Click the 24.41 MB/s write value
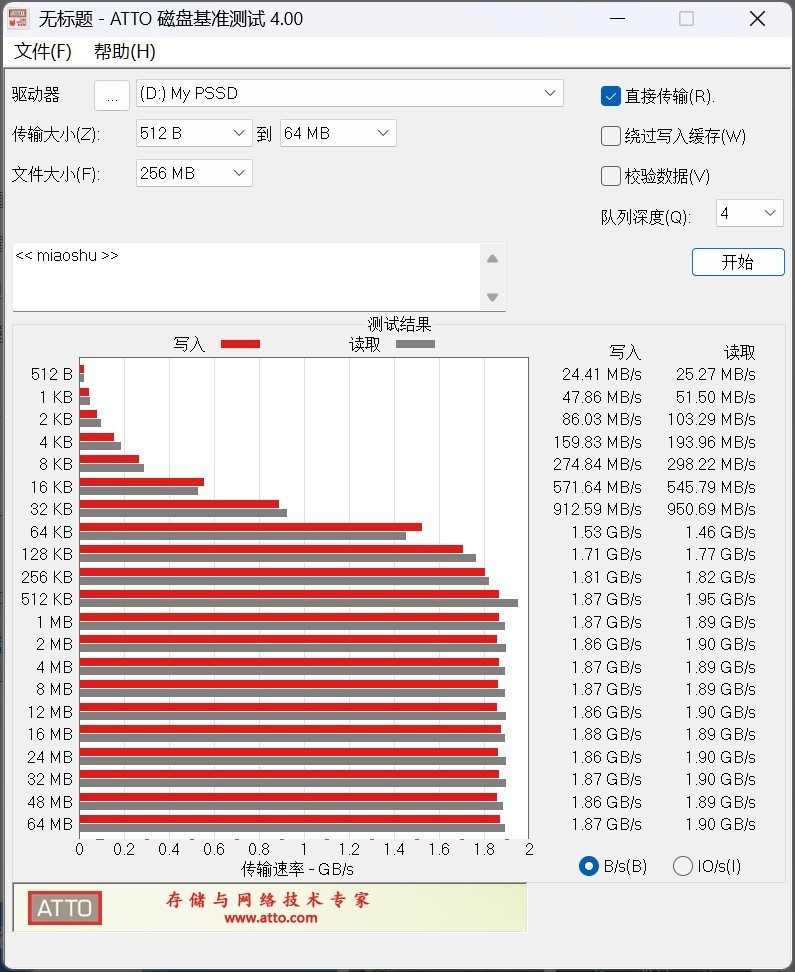795x972 pixels. 602,374
